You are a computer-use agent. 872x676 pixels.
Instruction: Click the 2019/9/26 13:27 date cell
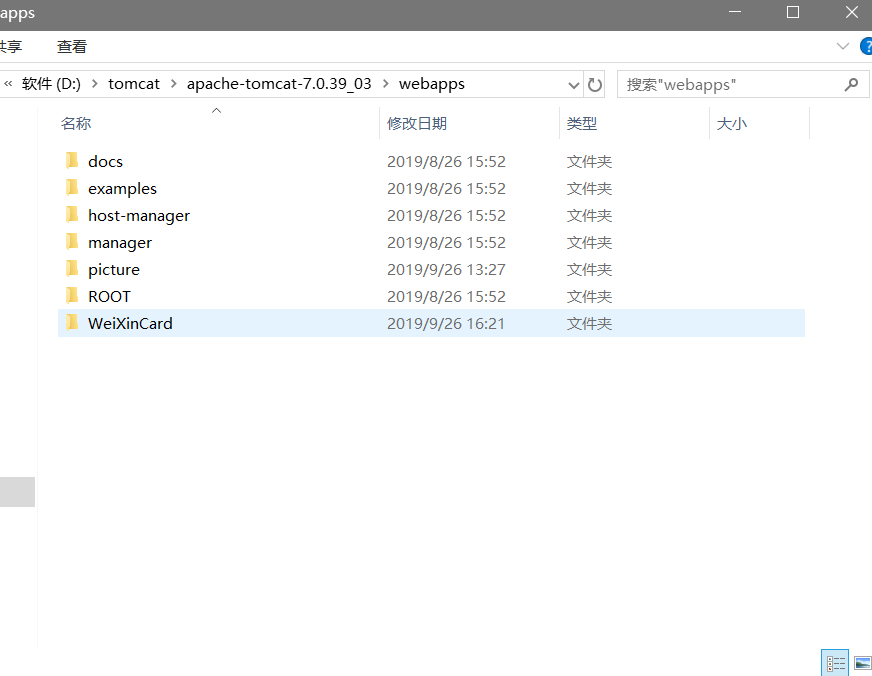pyautogui.click(x=446, y=270)
